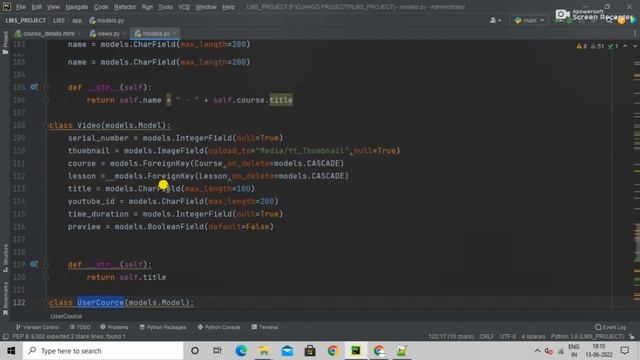Open the Problems tool window

click(x=114, y=327)
